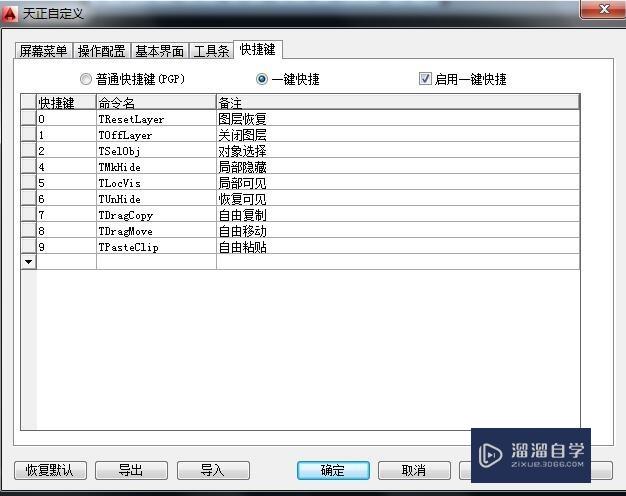Click the 对象选择 remark cell

point(398,150)
